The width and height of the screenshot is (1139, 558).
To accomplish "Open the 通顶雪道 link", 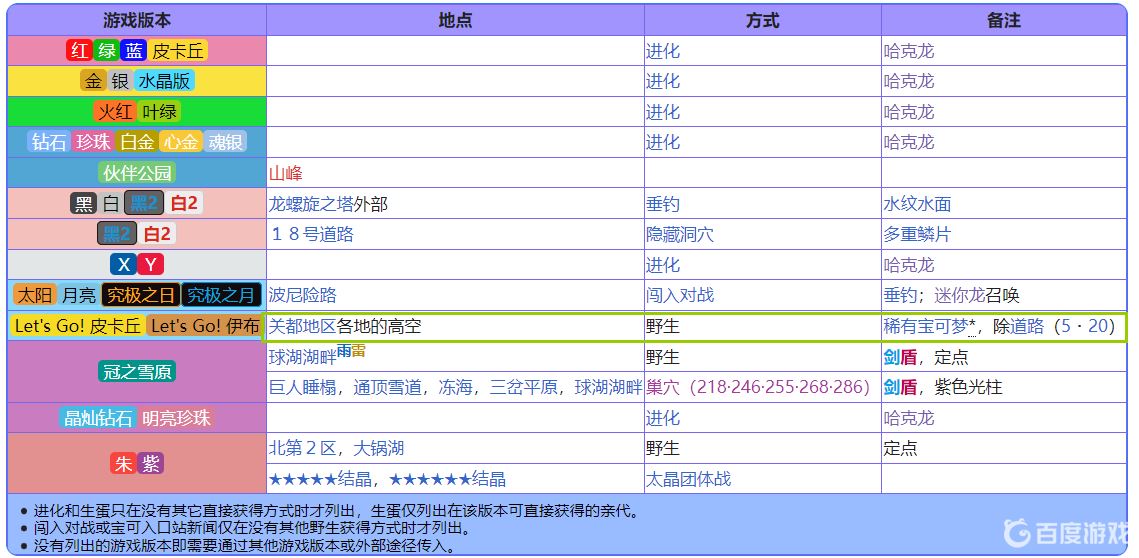I will [x=387, y=387].
